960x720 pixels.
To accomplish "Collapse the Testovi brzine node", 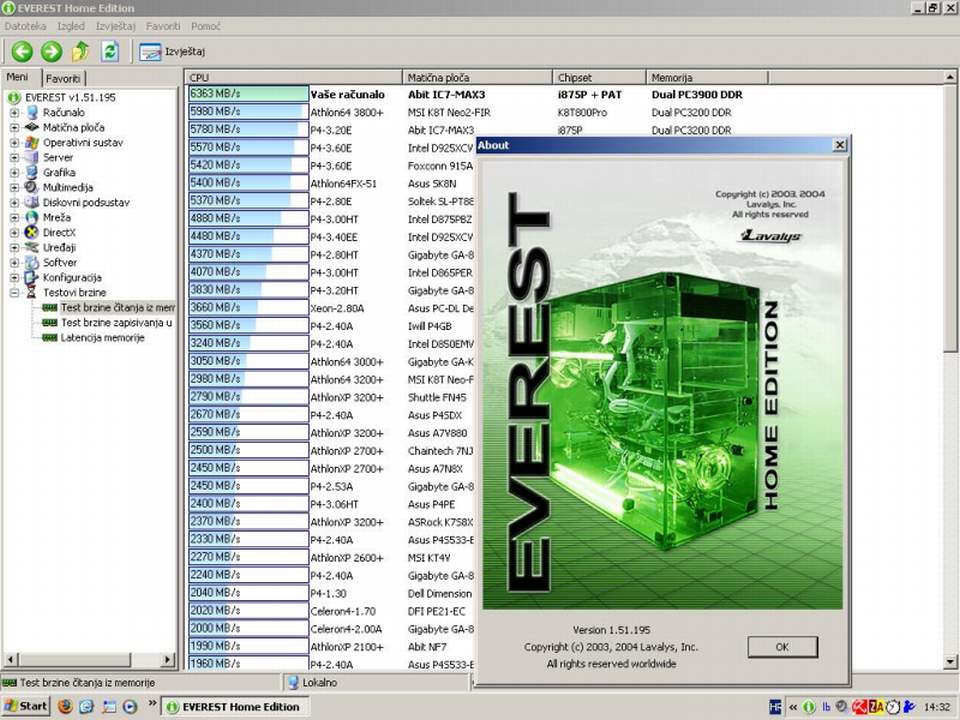I will [x=15, y=293].
